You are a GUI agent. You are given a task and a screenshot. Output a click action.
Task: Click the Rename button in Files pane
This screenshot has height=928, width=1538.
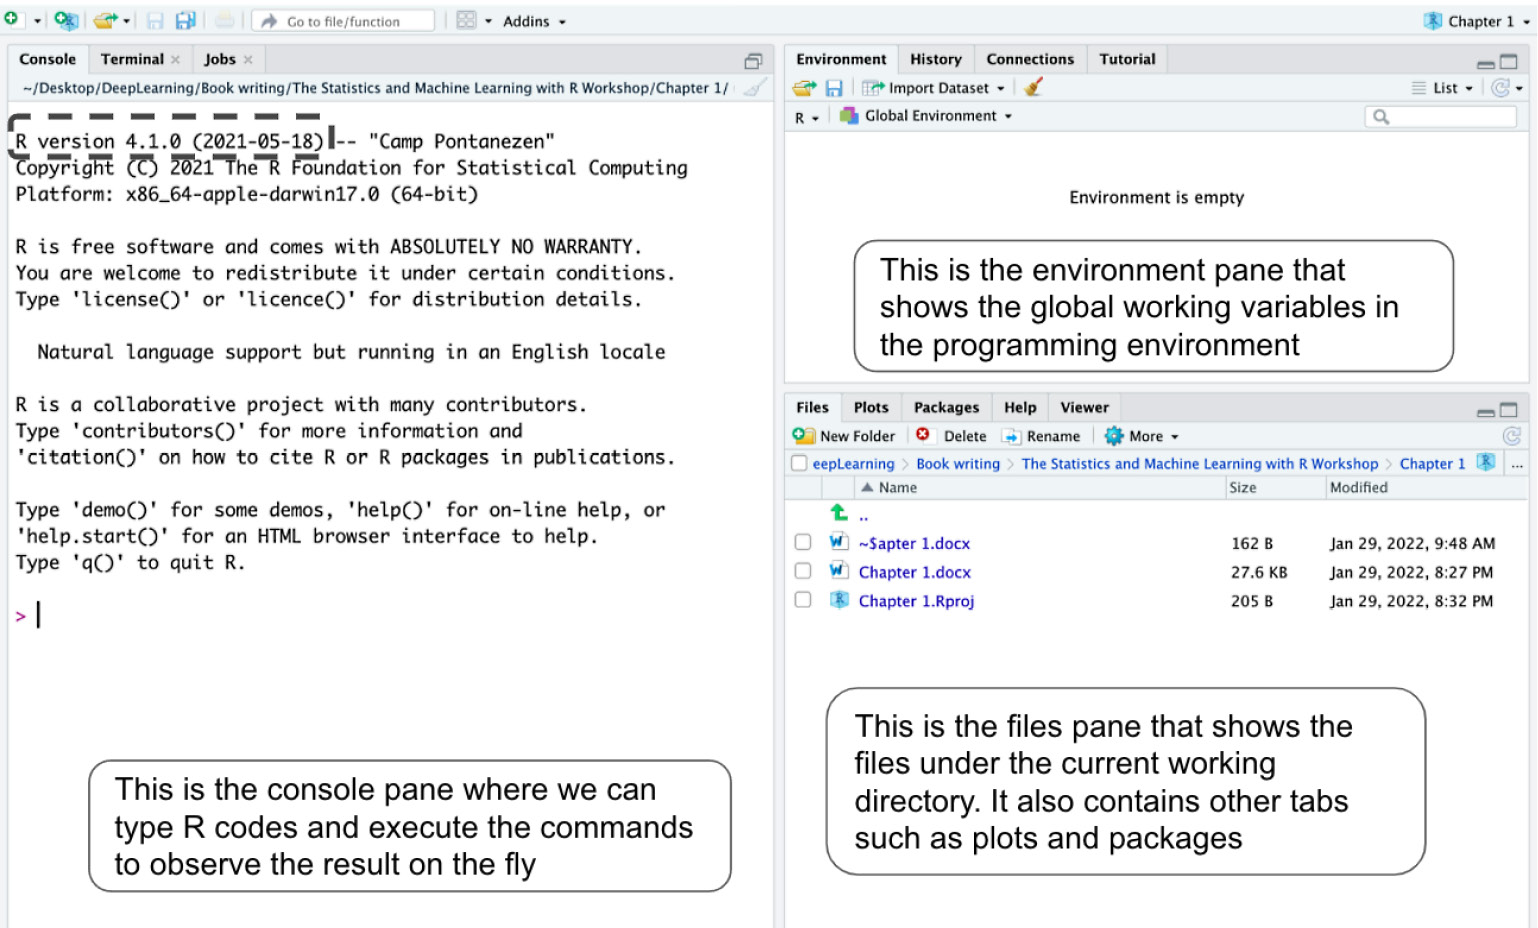pos(1041,436)
